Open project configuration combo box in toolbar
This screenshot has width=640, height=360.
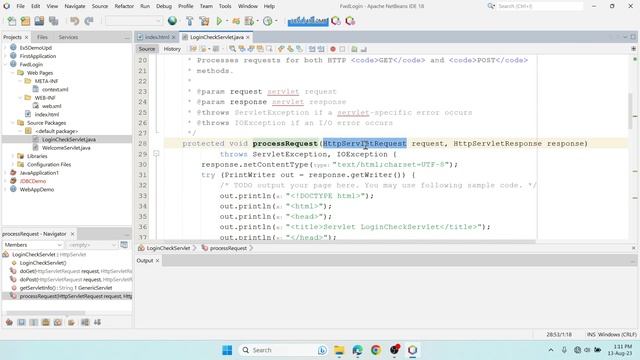pos(133,21)
